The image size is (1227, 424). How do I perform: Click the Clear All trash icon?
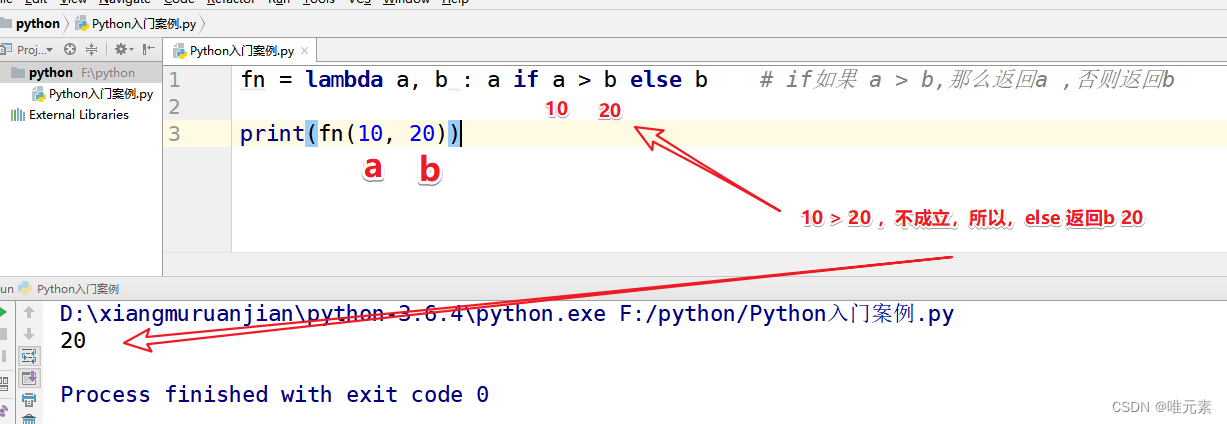pyautogui.click(x=29, y=419)
